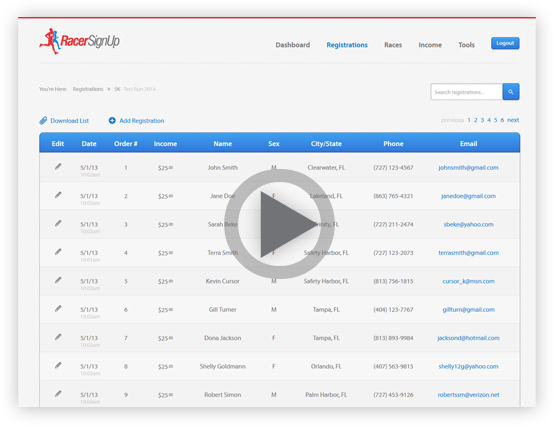Image resolution: width=554 pixels, height=426 pixels.
Task: Click the edit pencil for John Smith
Action: 58,166
